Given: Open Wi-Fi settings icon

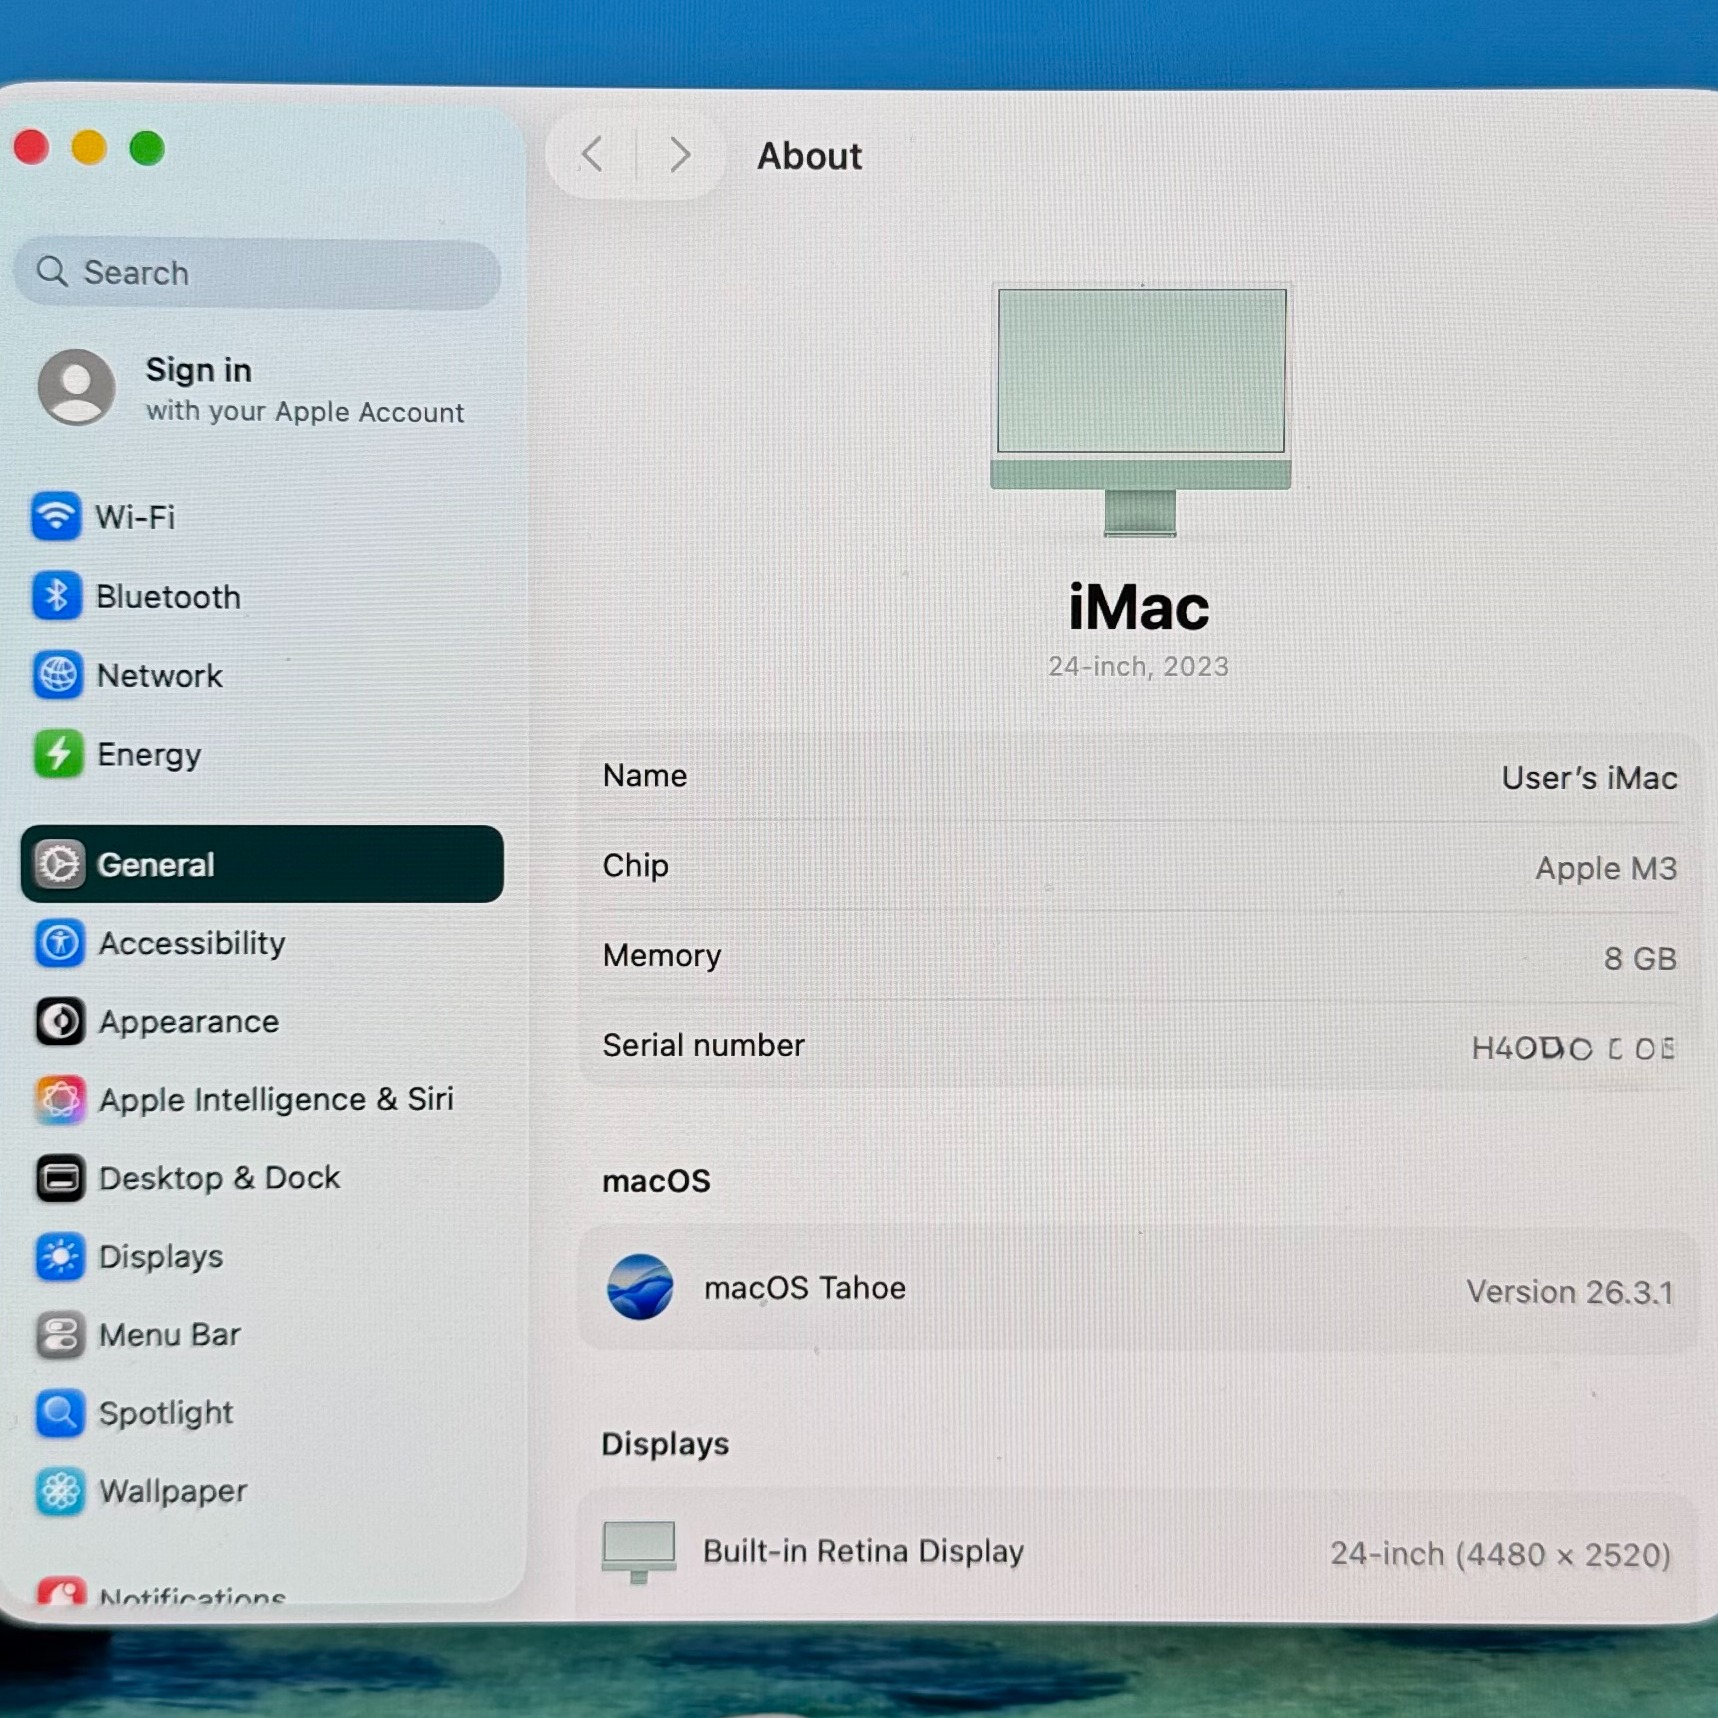Looking at the screenshot, I should click(56, 517).
